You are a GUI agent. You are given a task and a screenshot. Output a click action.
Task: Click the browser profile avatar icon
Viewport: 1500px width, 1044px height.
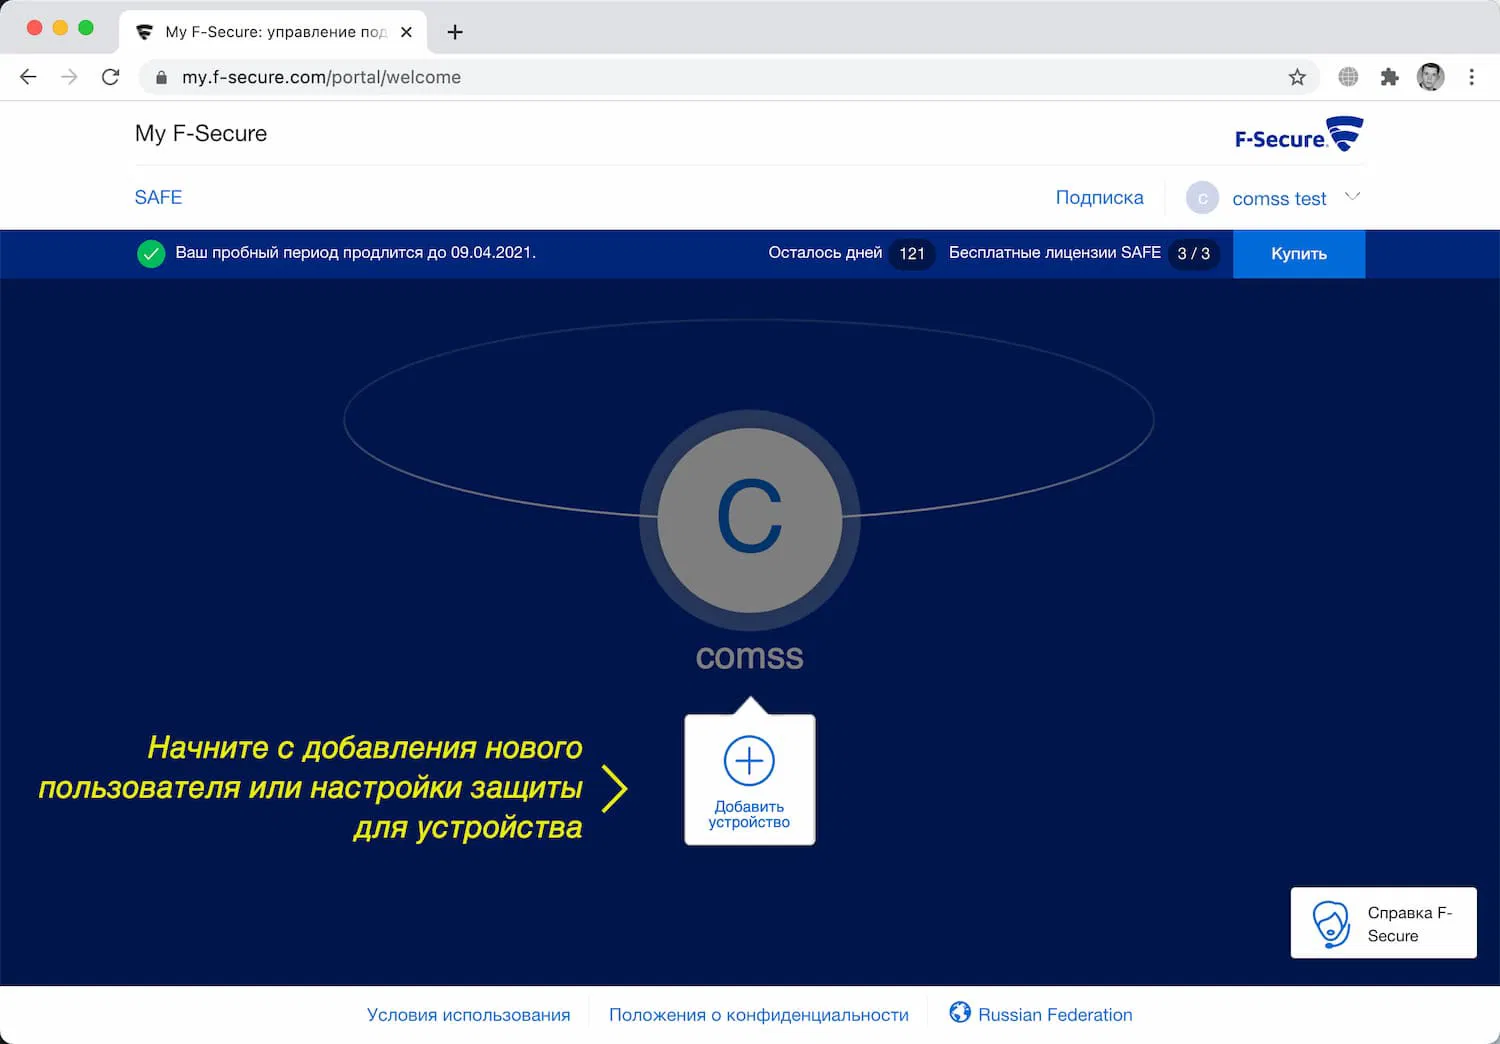pyautogui.click(x=1431, y=76)
